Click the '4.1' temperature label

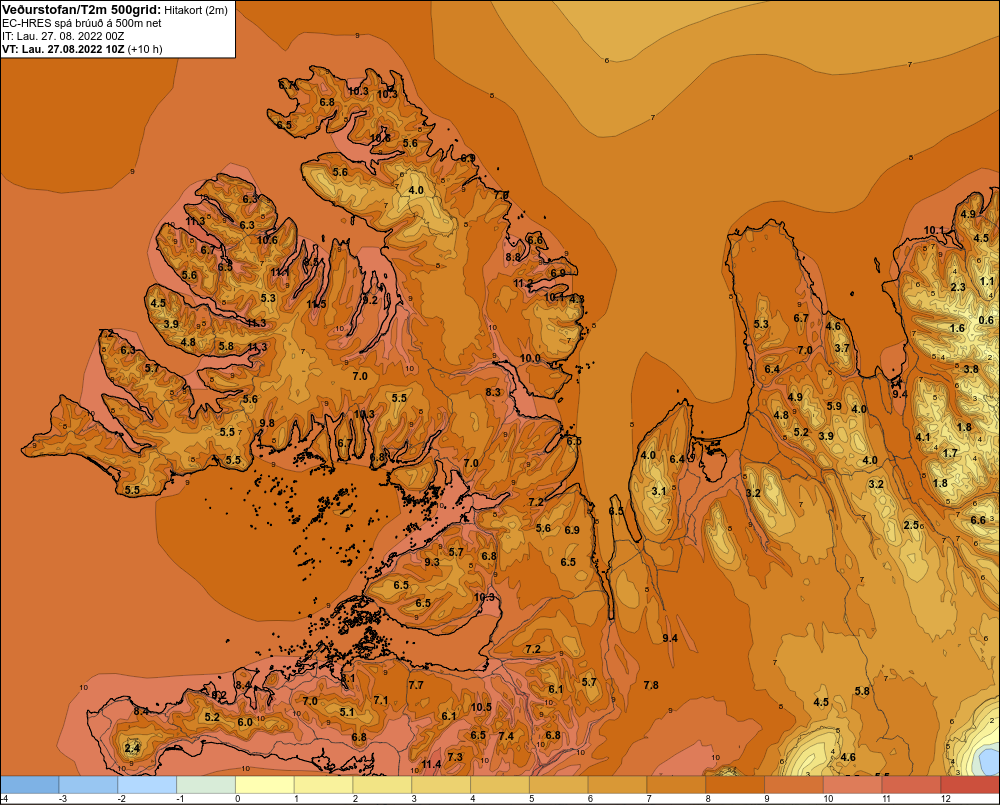(923, 437)
